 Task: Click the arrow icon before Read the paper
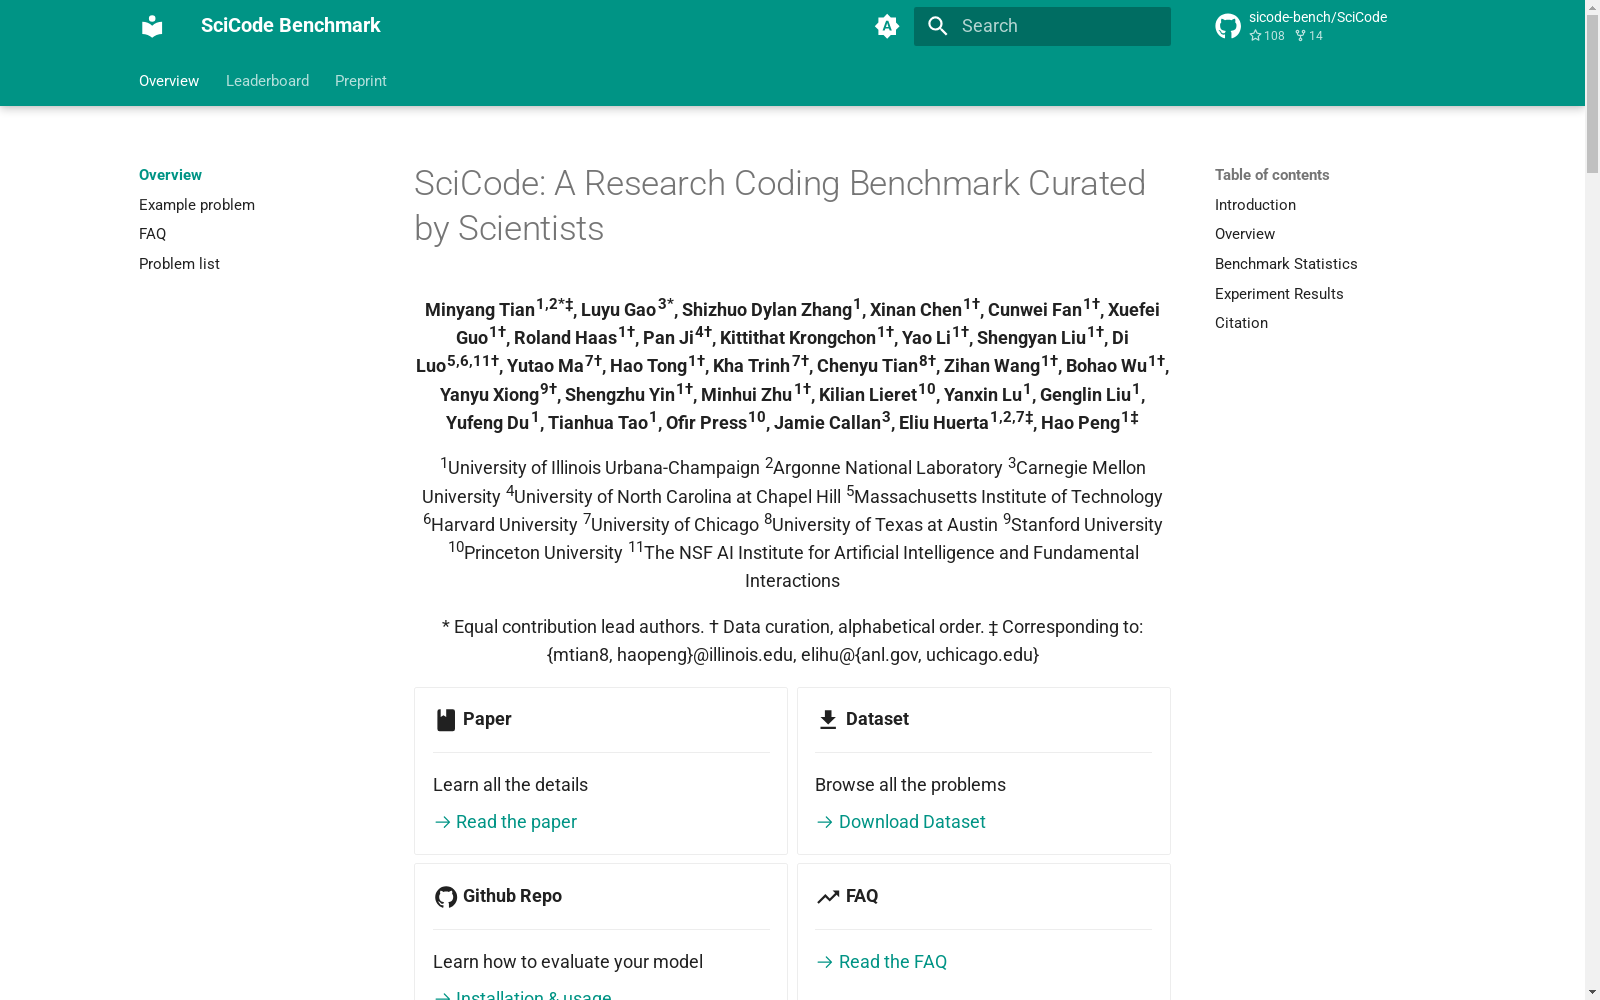click(442, 822)
